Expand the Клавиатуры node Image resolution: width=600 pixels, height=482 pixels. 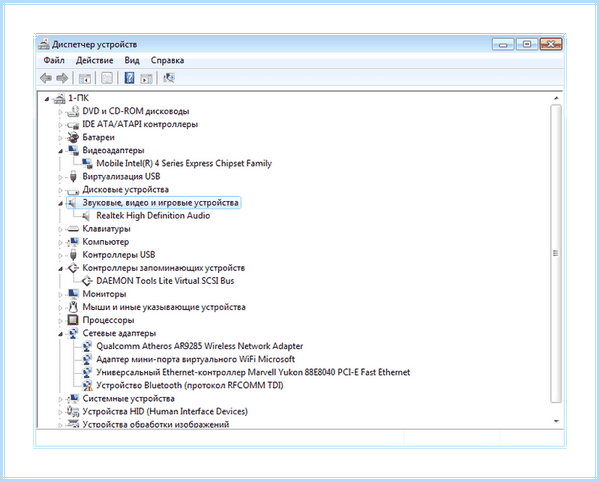[x=60, y=230]
